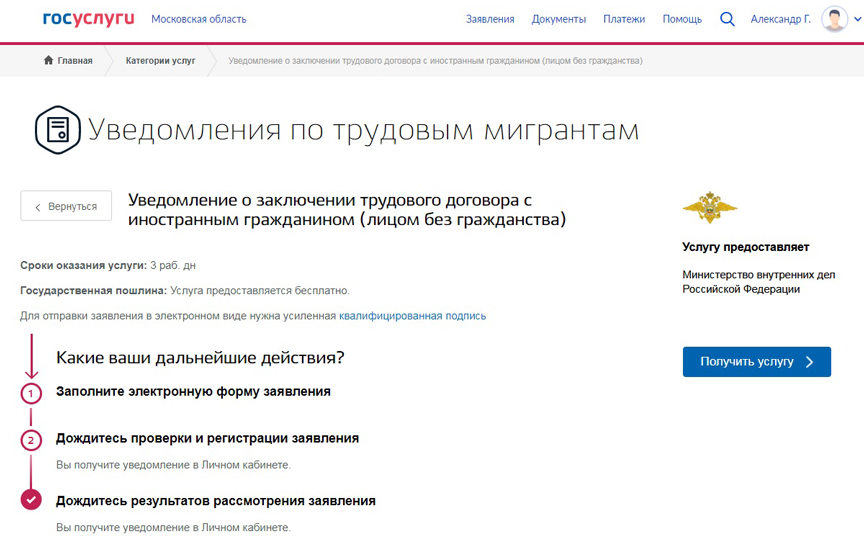Open the Московская область region selector
This screenshot has width=864, height=543.
[x=198, y=19]
